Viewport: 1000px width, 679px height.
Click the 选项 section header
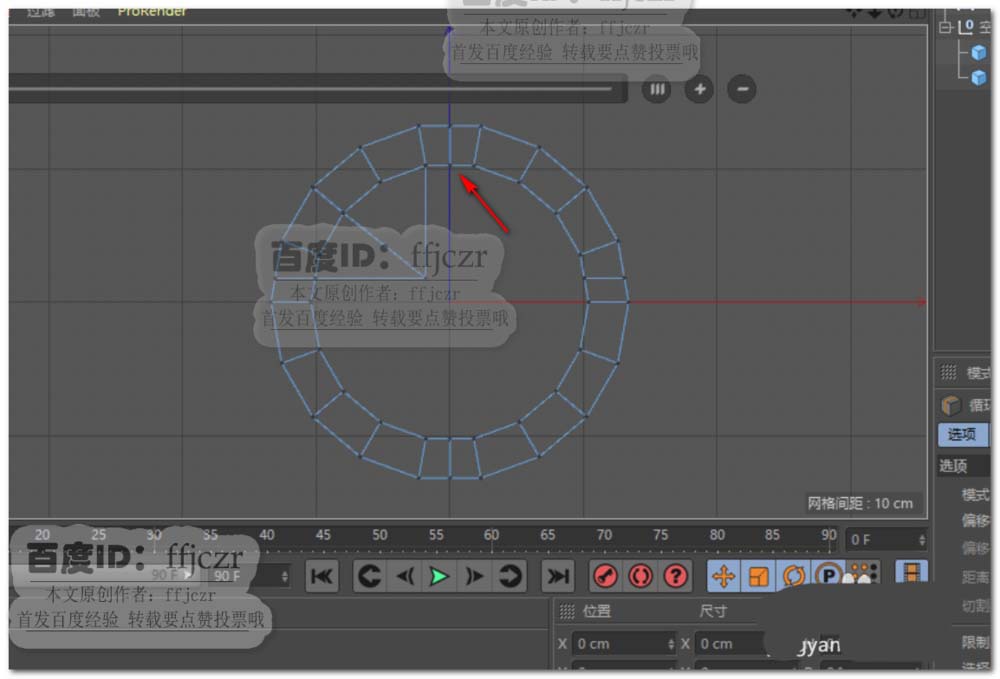point(953,467)
